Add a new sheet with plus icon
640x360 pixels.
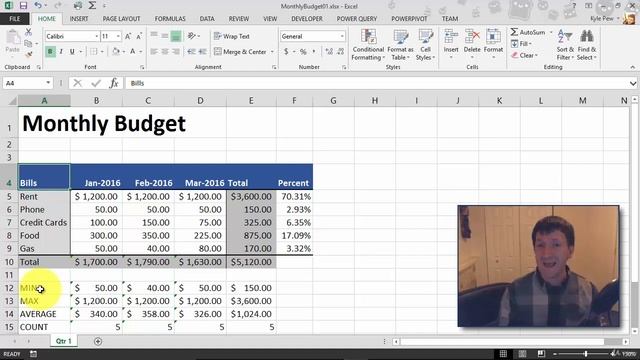98,341
